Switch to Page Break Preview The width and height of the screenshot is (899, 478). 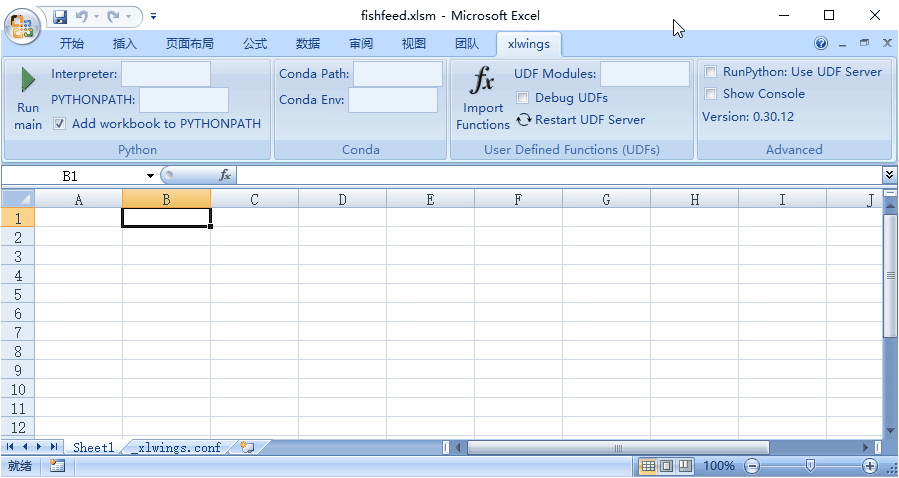(x=685, y=466)
